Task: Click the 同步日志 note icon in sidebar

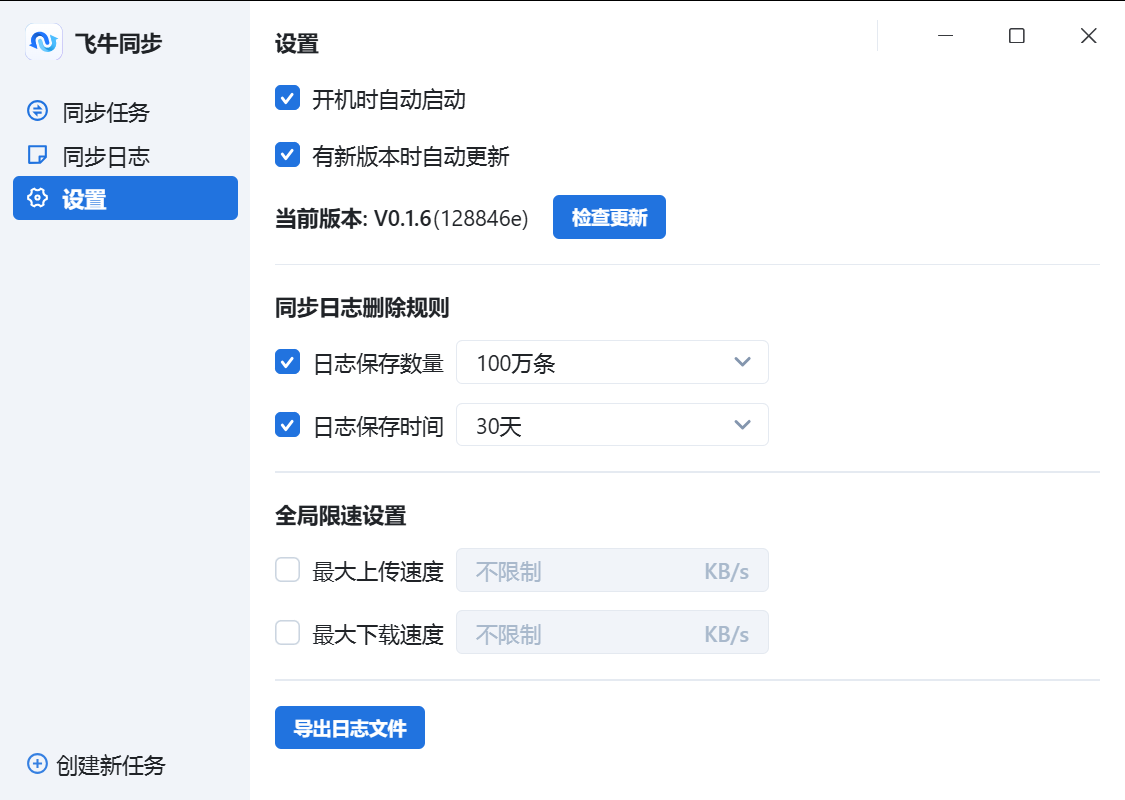Action: 37,155
